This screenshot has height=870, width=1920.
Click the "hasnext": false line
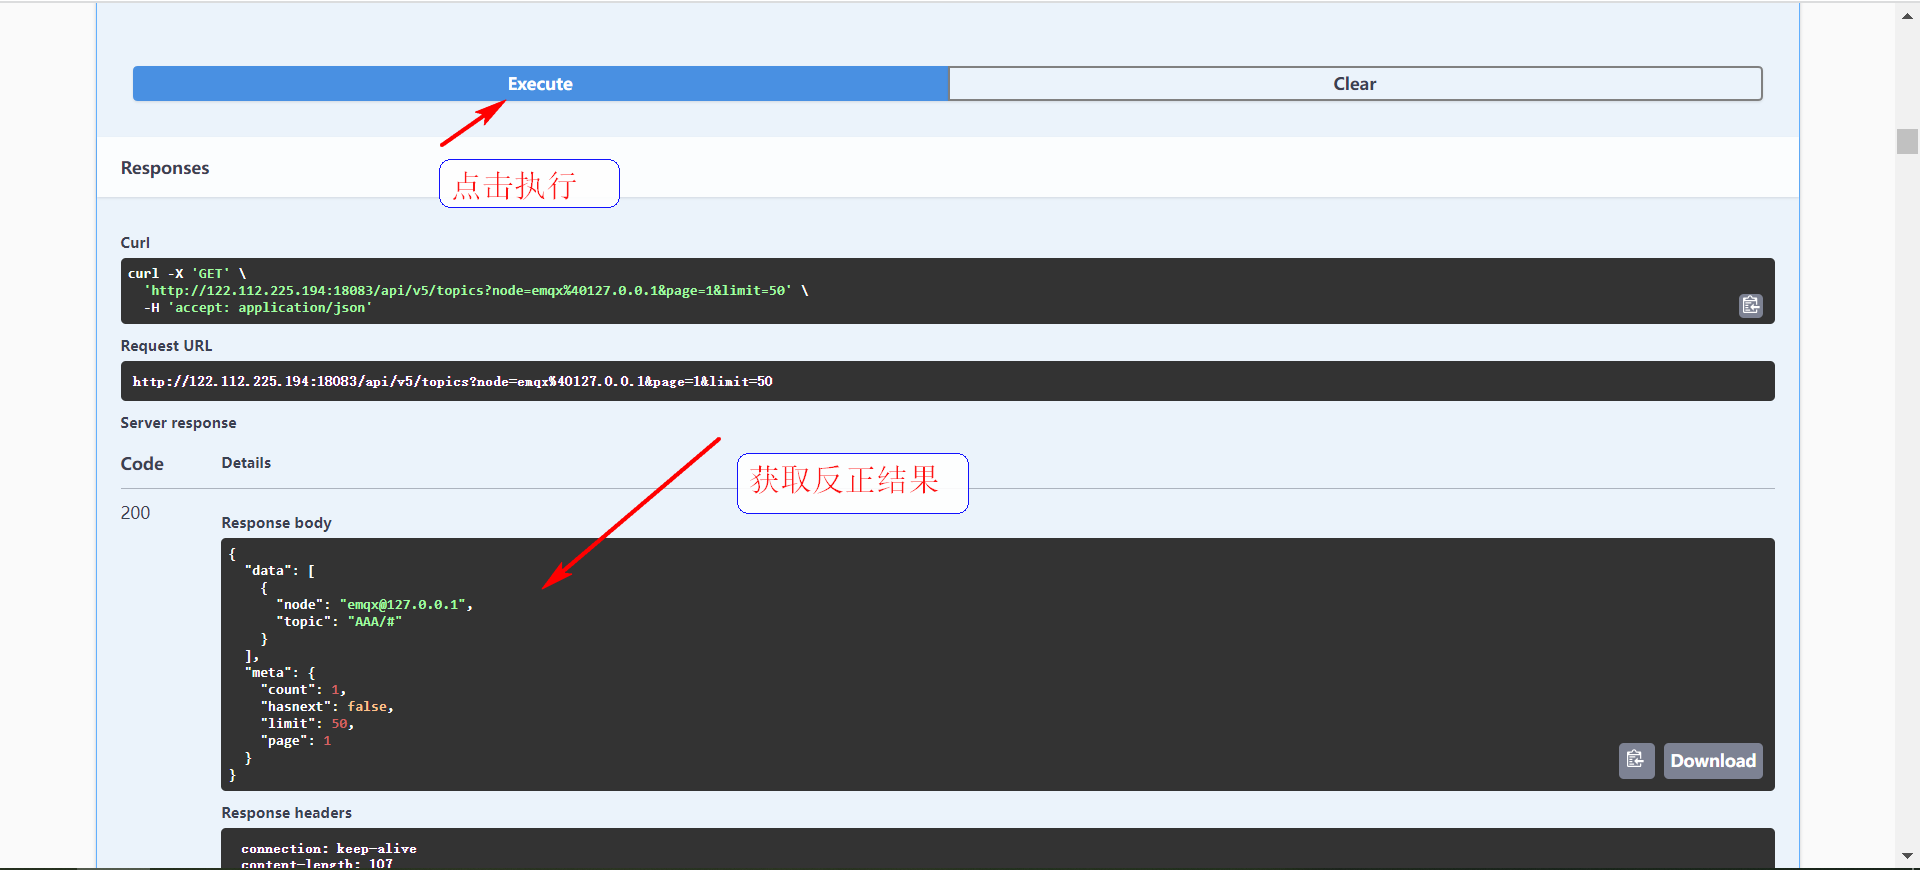click(x=327, y=707)
